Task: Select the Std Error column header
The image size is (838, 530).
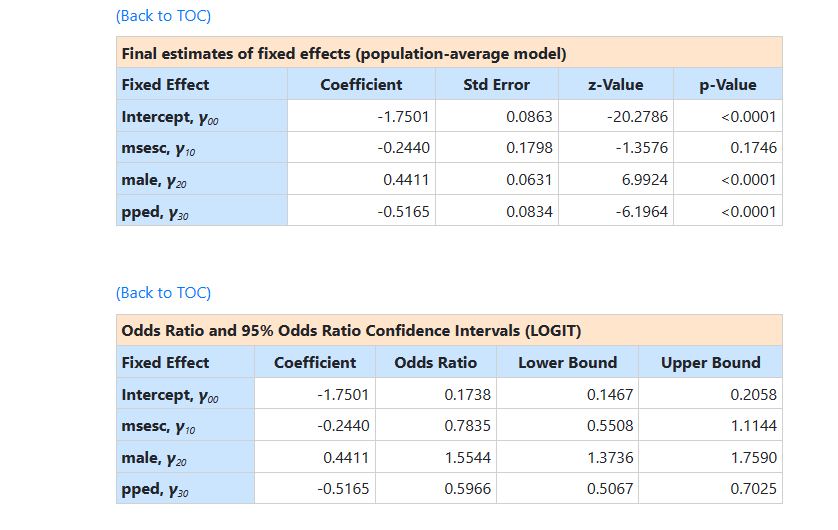Action: (x=496, y=85)
